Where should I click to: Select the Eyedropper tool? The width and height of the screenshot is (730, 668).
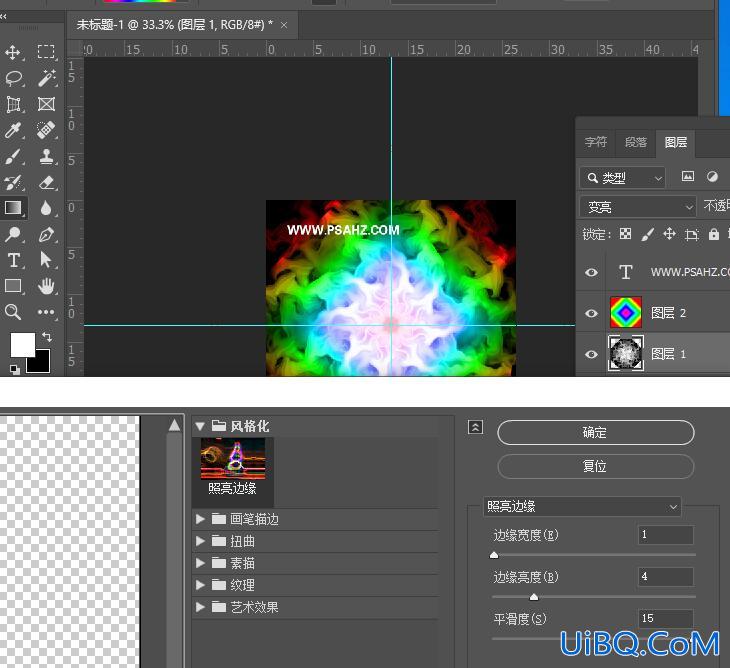point(13,130)
